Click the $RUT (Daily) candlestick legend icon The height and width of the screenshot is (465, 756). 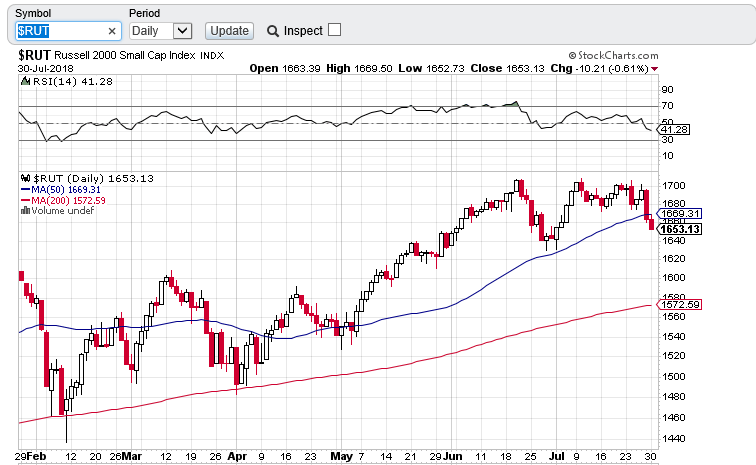click(26, 178)
